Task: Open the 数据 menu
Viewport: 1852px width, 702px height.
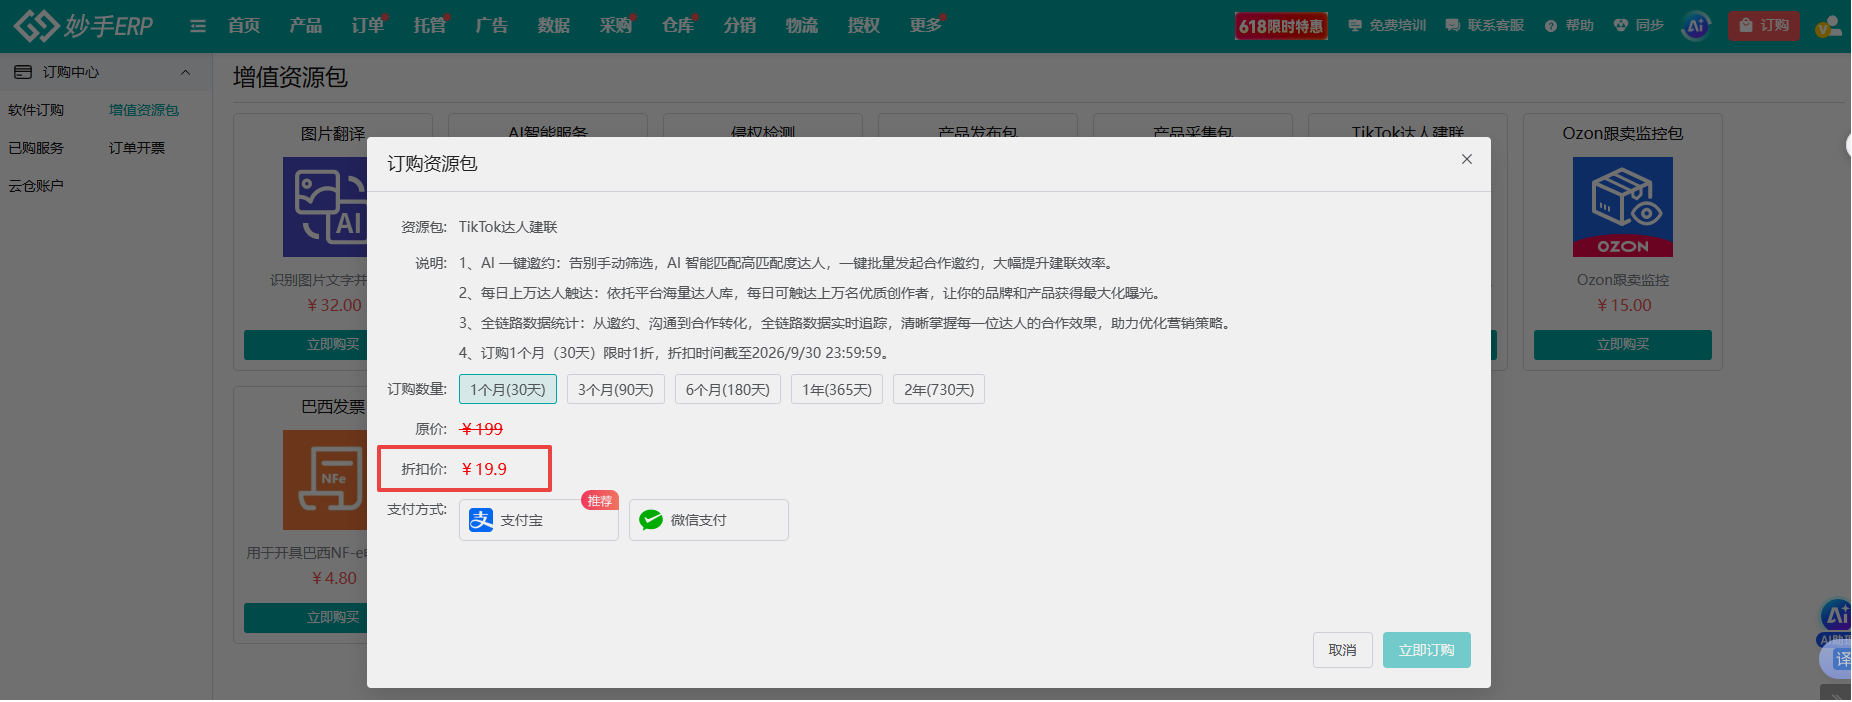Action: click(554, 25)
